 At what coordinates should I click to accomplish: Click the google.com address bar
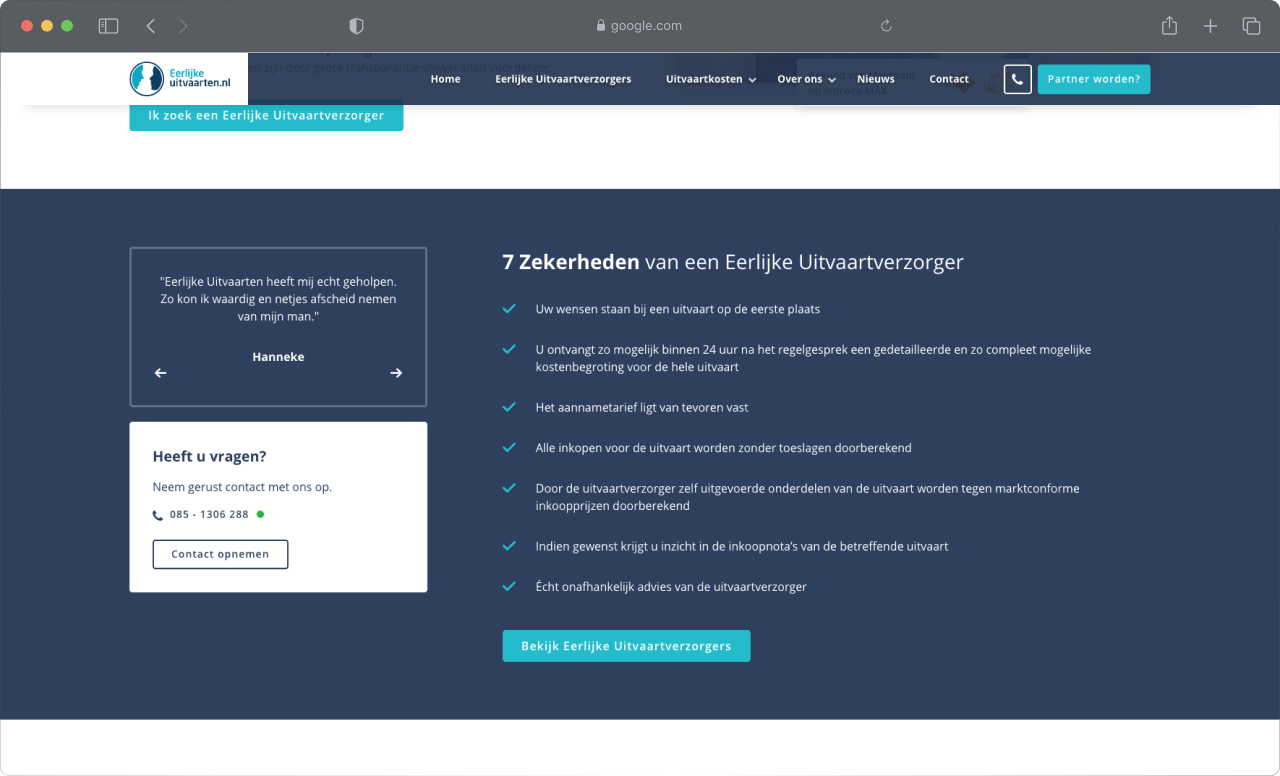[x=640, y=26]
